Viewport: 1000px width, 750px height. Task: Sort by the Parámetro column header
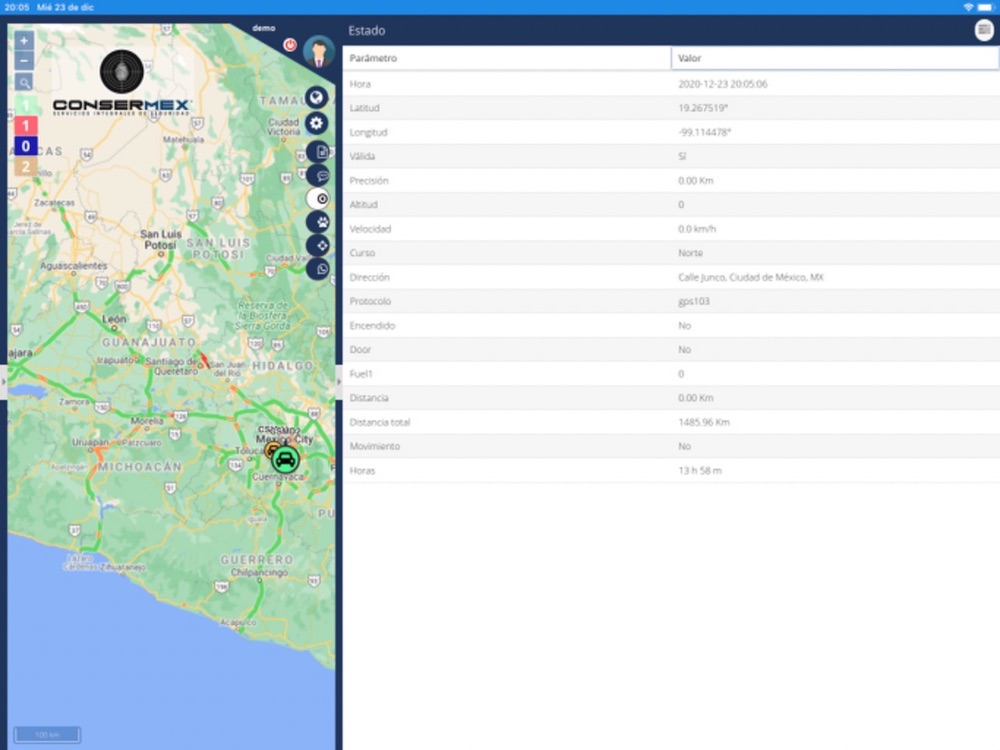coord(506,58)
